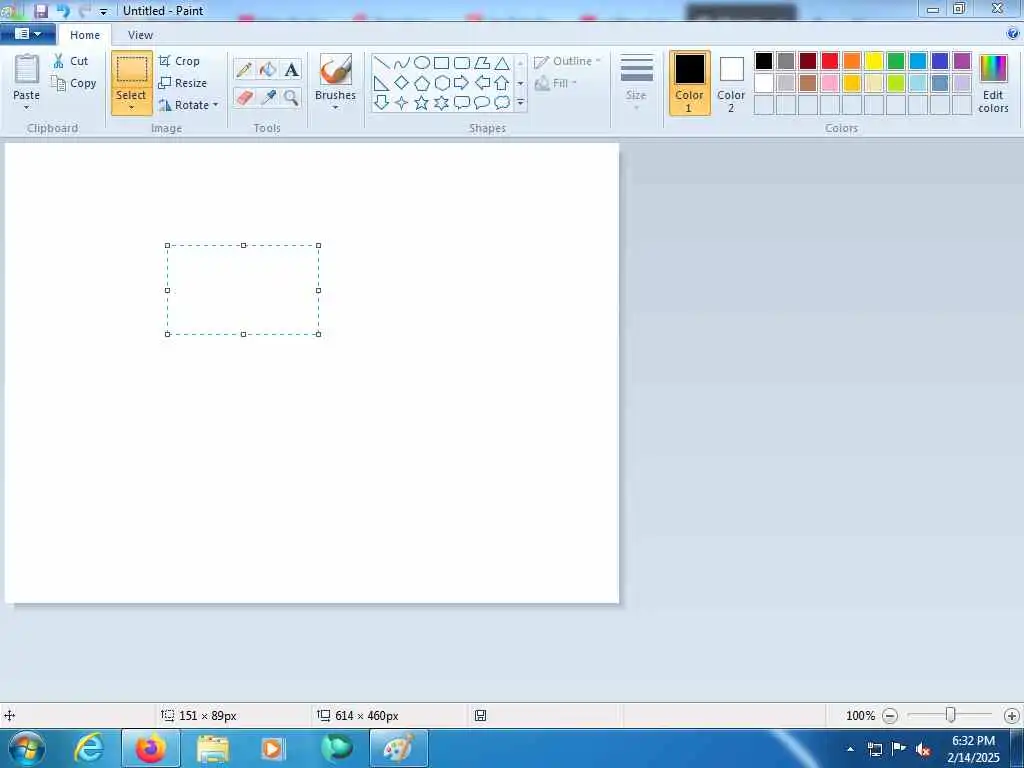1024x768 pixels.
Task: Activate the Text tool
Action: pos(291,69)
